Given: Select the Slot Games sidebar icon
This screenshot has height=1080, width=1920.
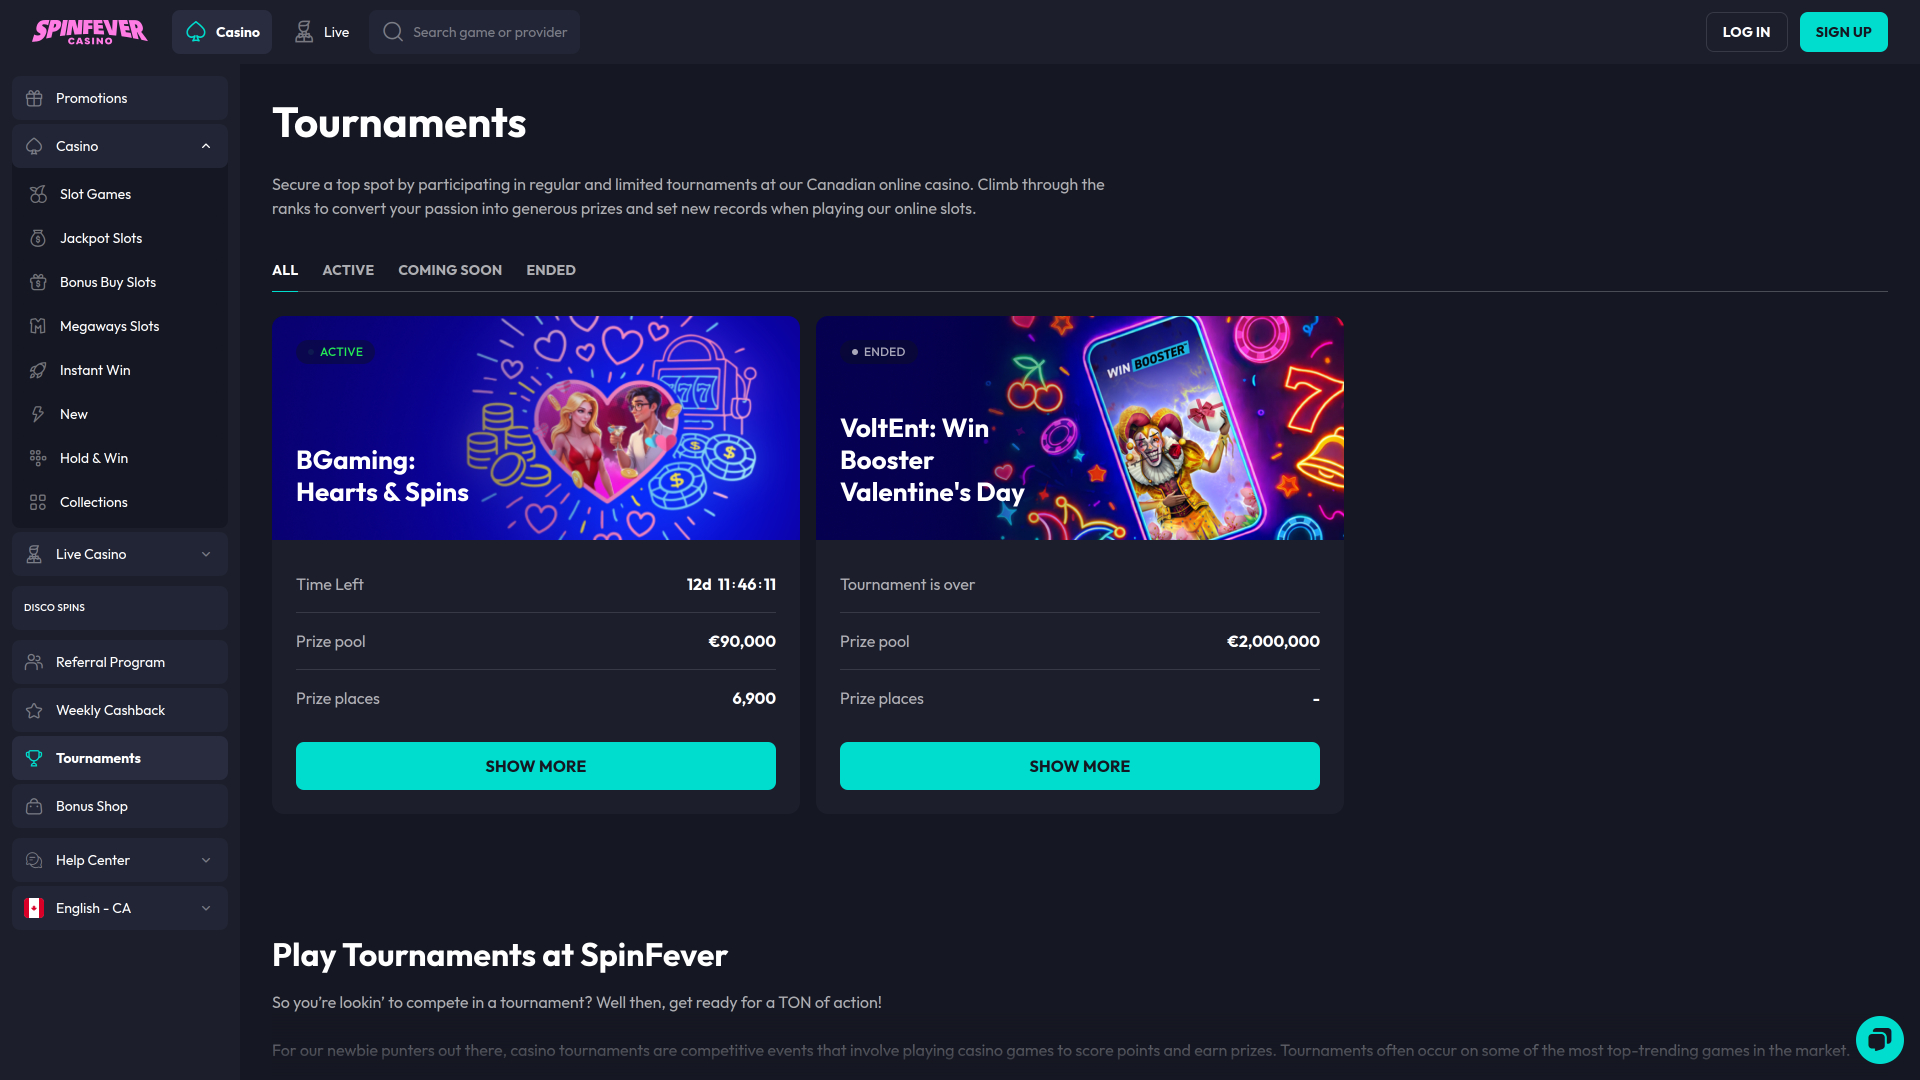Looking at the screenshot, I should (x=38, y=194).
